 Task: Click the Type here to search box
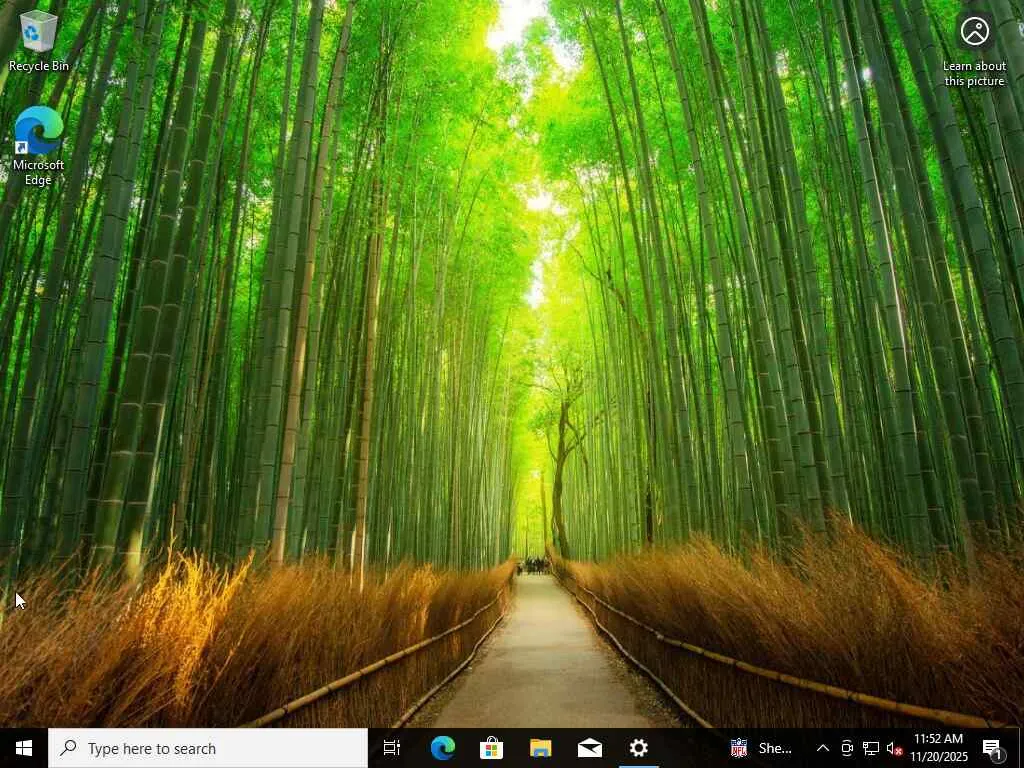pos(208,748)
